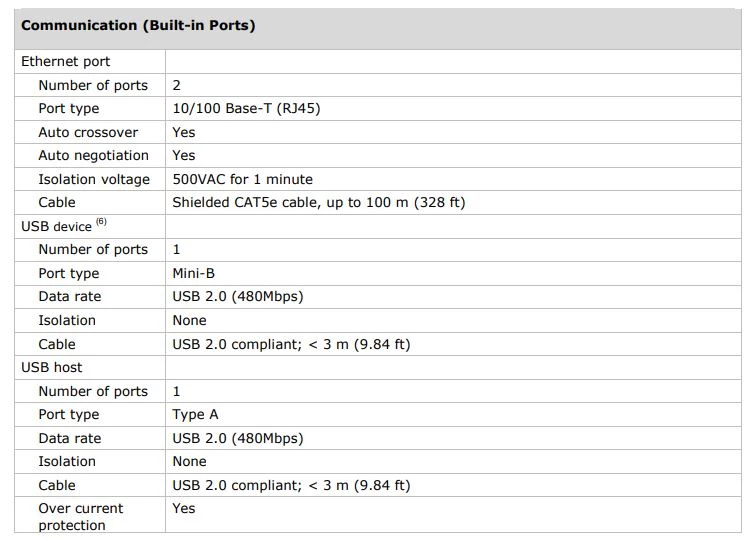Select the Auto crossover label
The height and width of the screenshot is (540, 753).
[88, 132]
